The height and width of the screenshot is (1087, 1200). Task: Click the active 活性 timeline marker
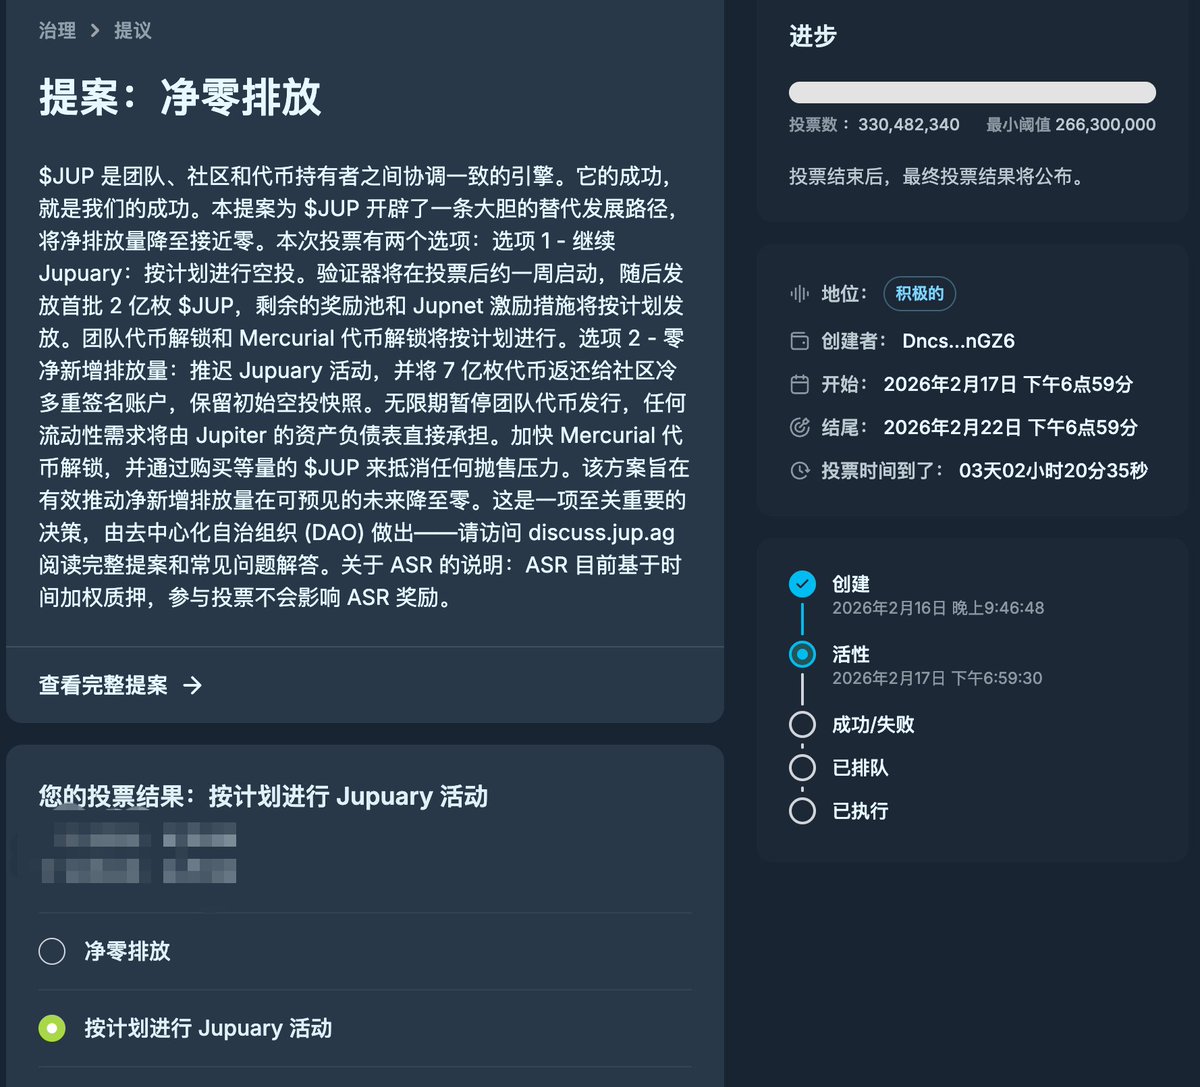point(802,655)
